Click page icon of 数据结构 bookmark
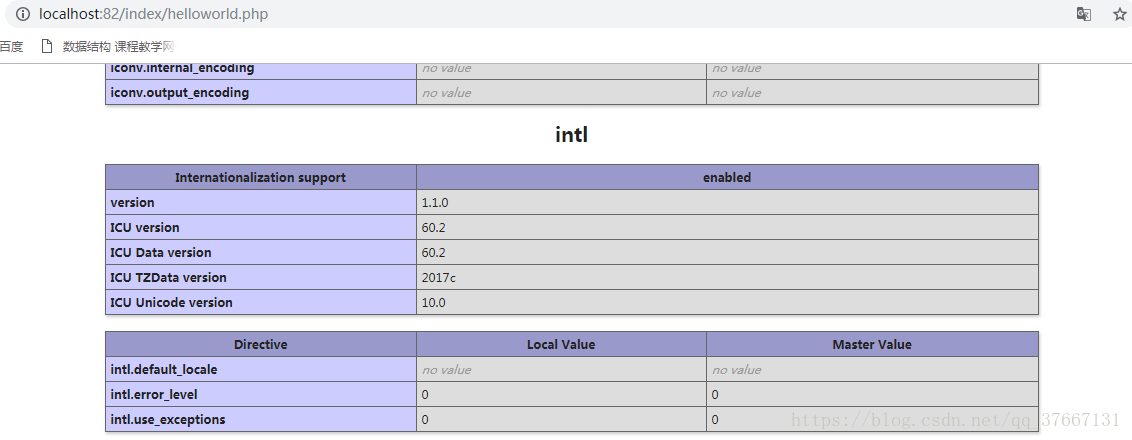The image size is (1132, 440). (47, 47)
